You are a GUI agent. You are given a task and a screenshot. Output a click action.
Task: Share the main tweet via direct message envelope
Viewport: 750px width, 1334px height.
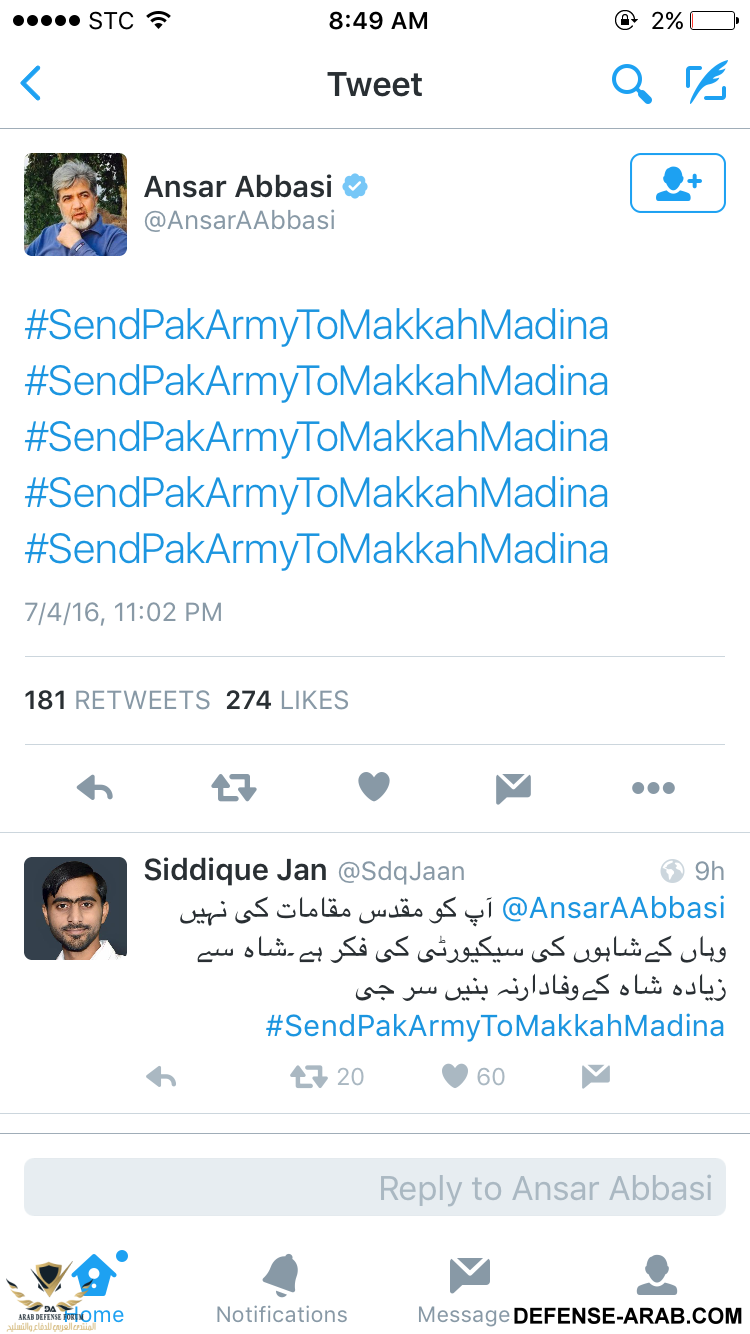[513, 789]
